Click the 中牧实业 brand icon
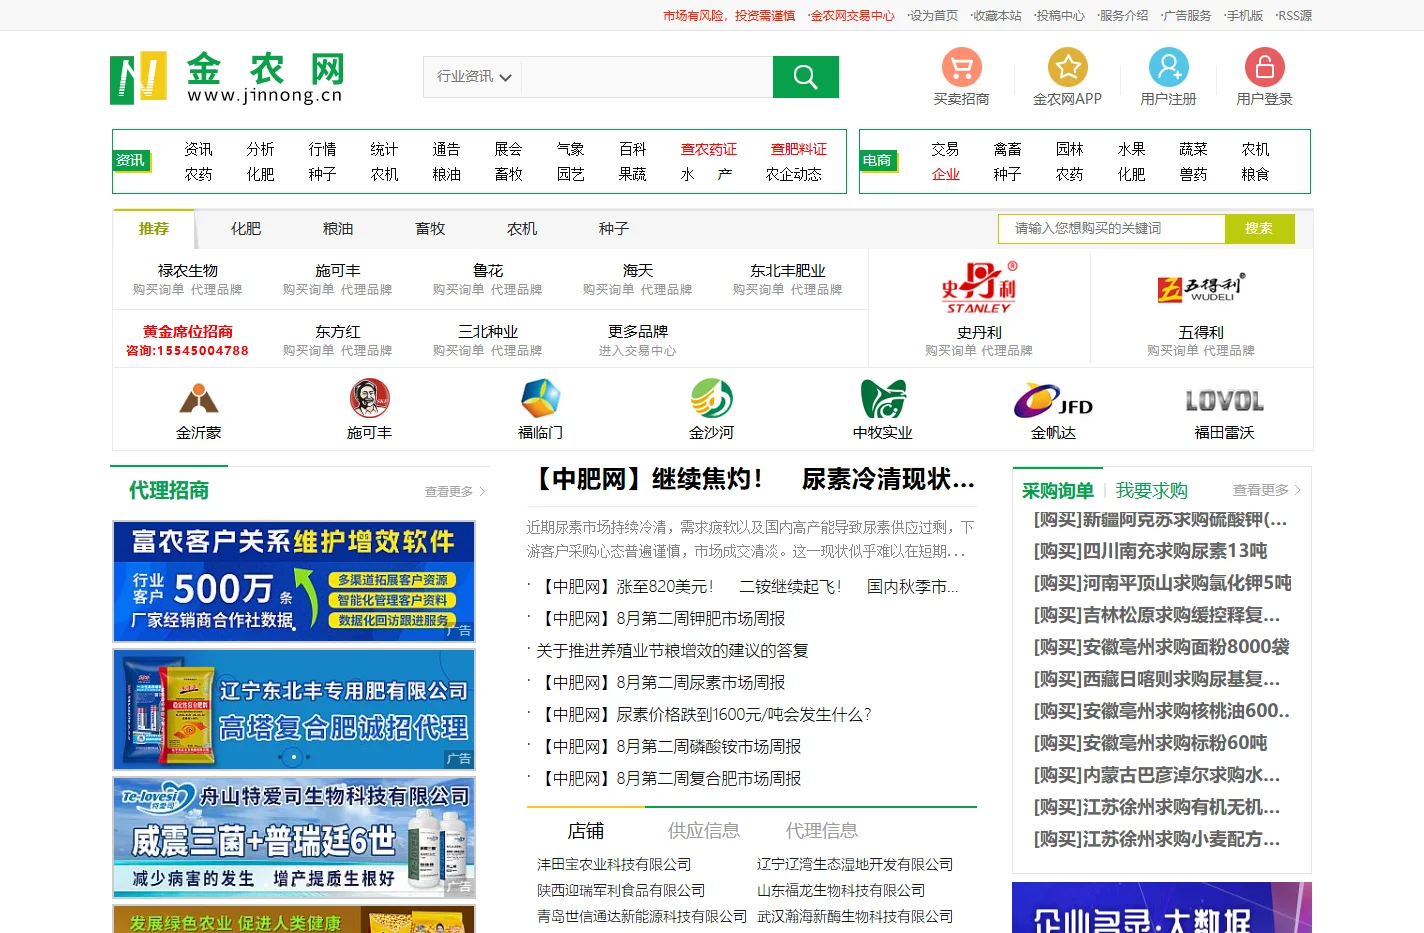 pos(883,399)
